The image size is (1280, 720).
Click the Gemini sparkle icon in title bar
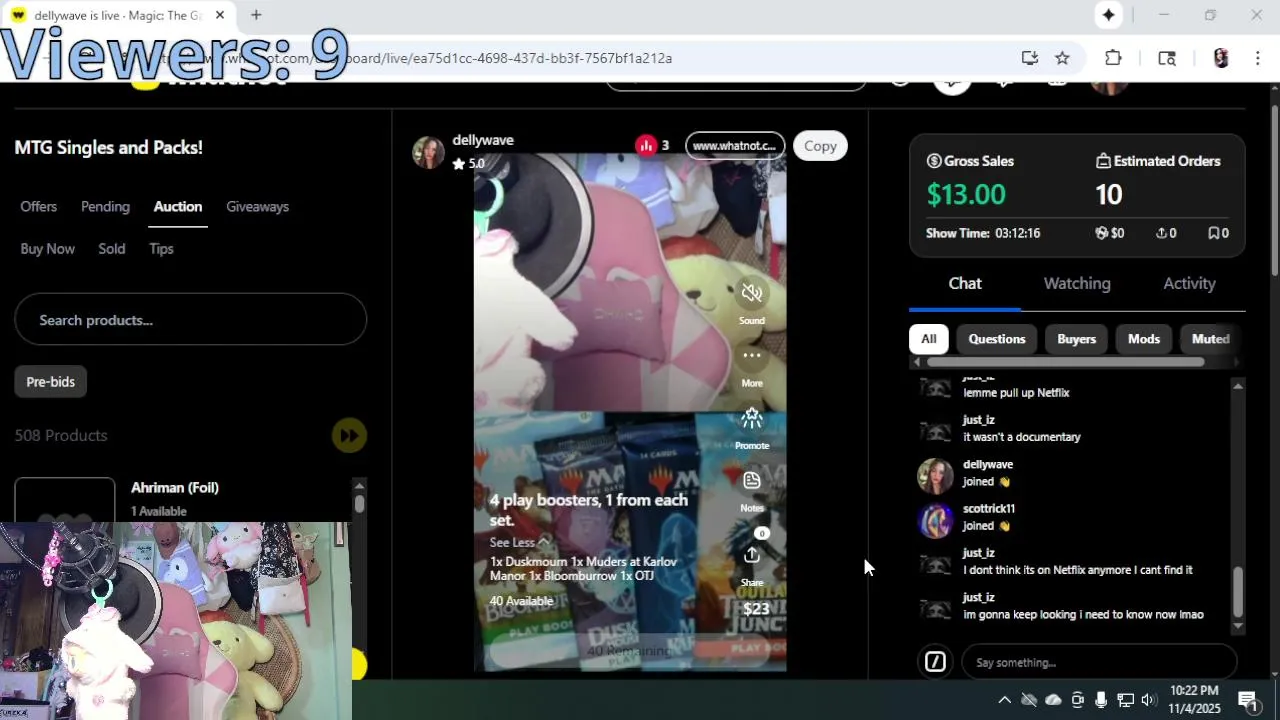point(1108,15)
